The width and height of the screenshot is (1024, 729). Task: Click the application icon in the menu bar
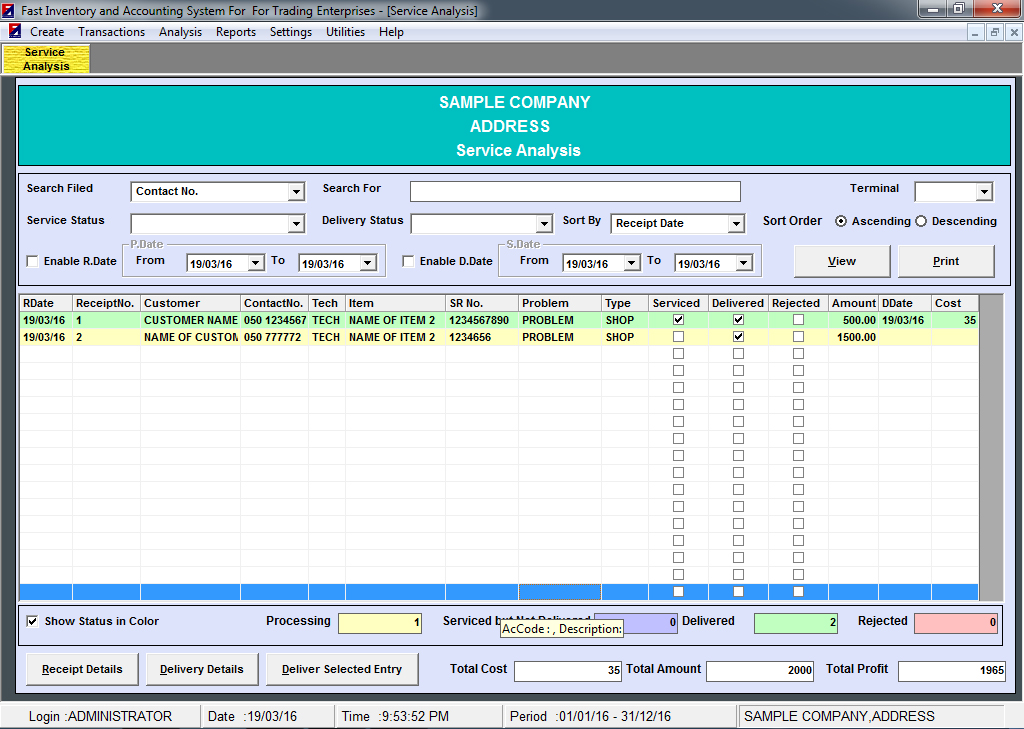[x=15, y=32]
